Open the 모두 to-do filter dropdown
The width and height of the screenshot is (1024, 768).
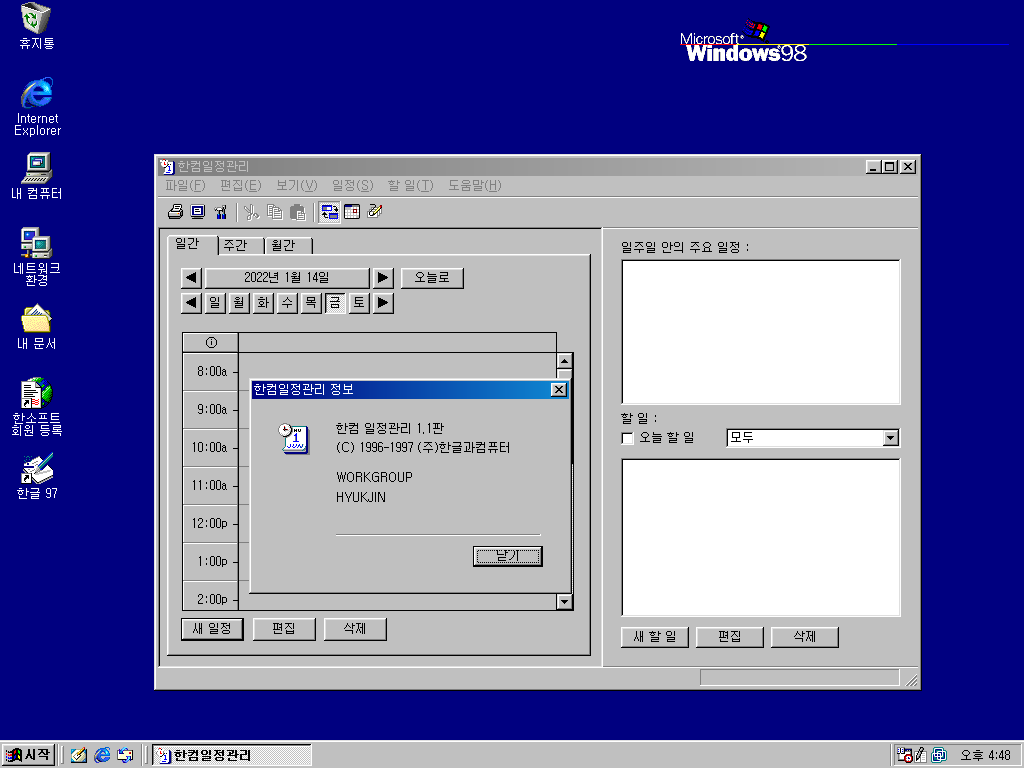coord(891,438)
